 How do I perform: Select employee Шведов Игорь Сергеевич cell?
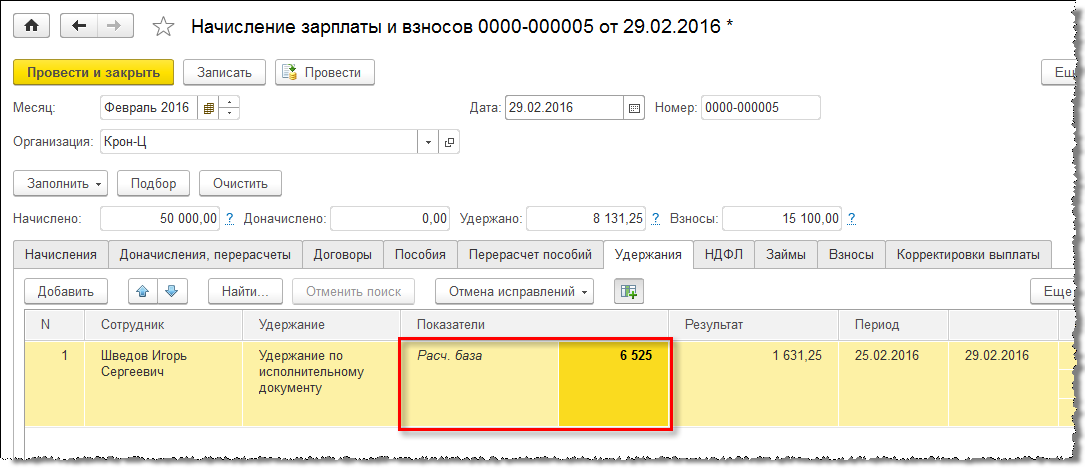click(x=163, y=384)
